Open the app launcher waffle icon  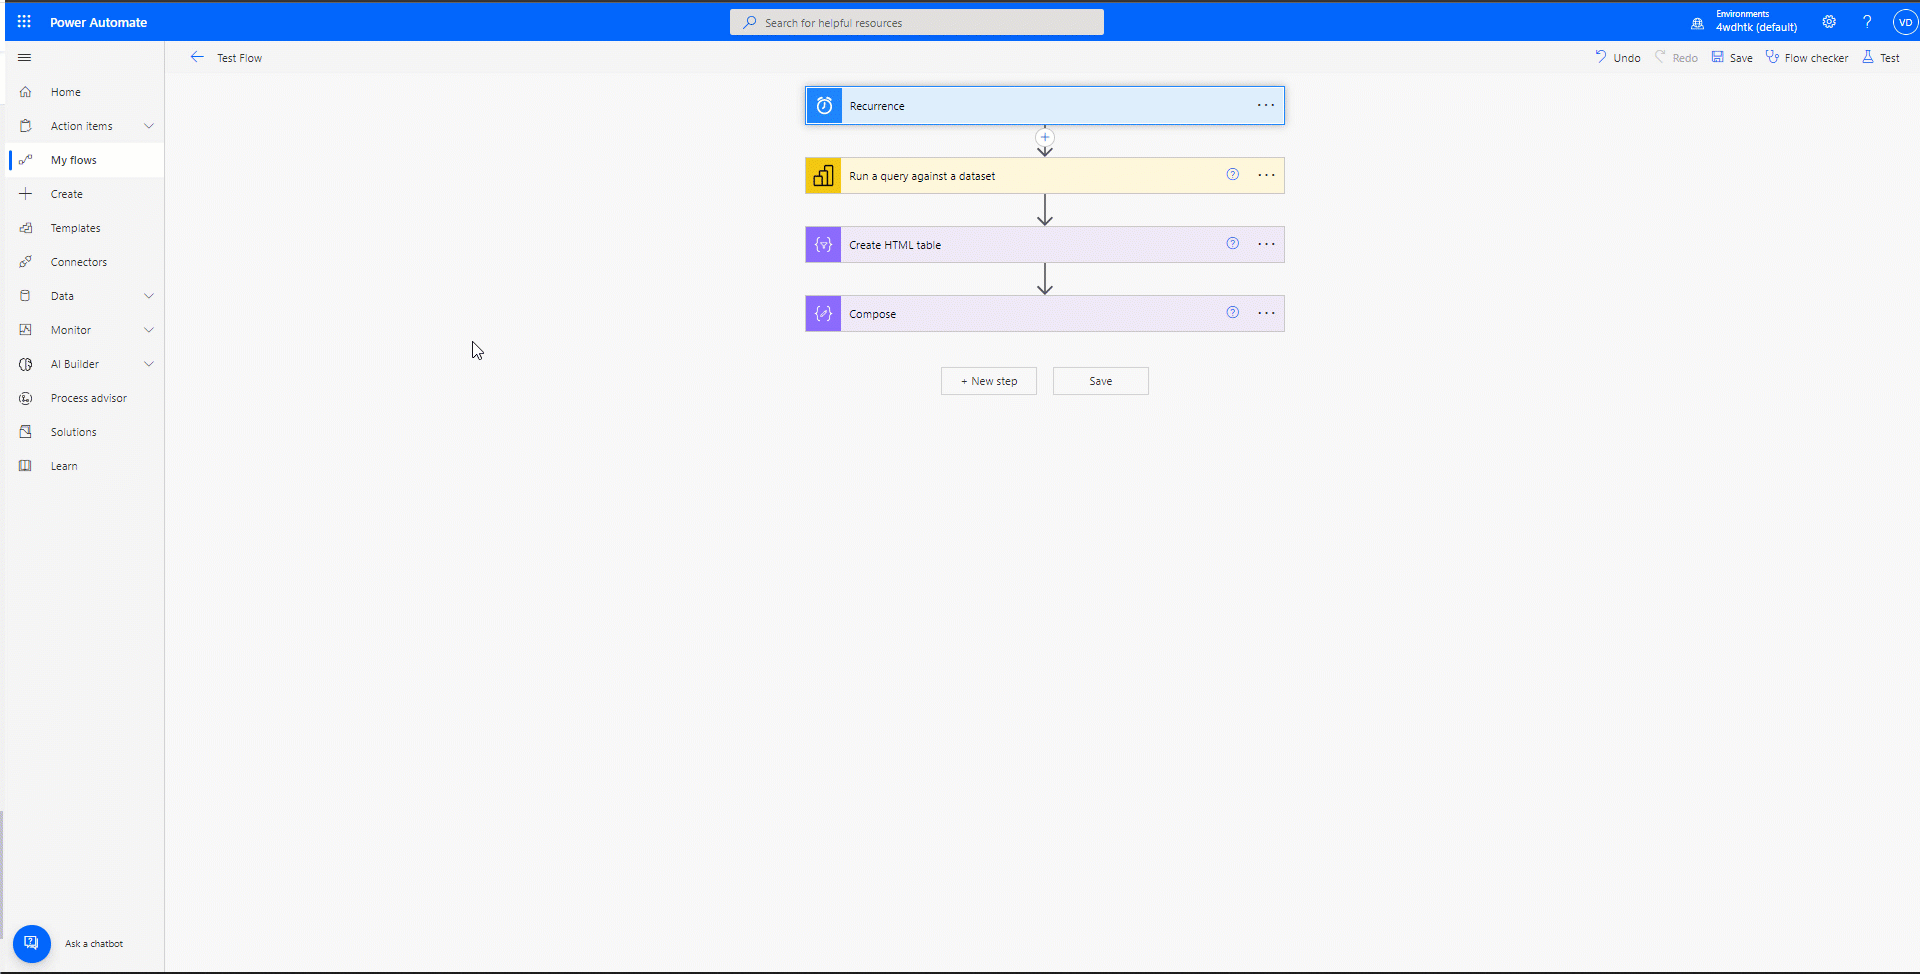coord(24,21)
